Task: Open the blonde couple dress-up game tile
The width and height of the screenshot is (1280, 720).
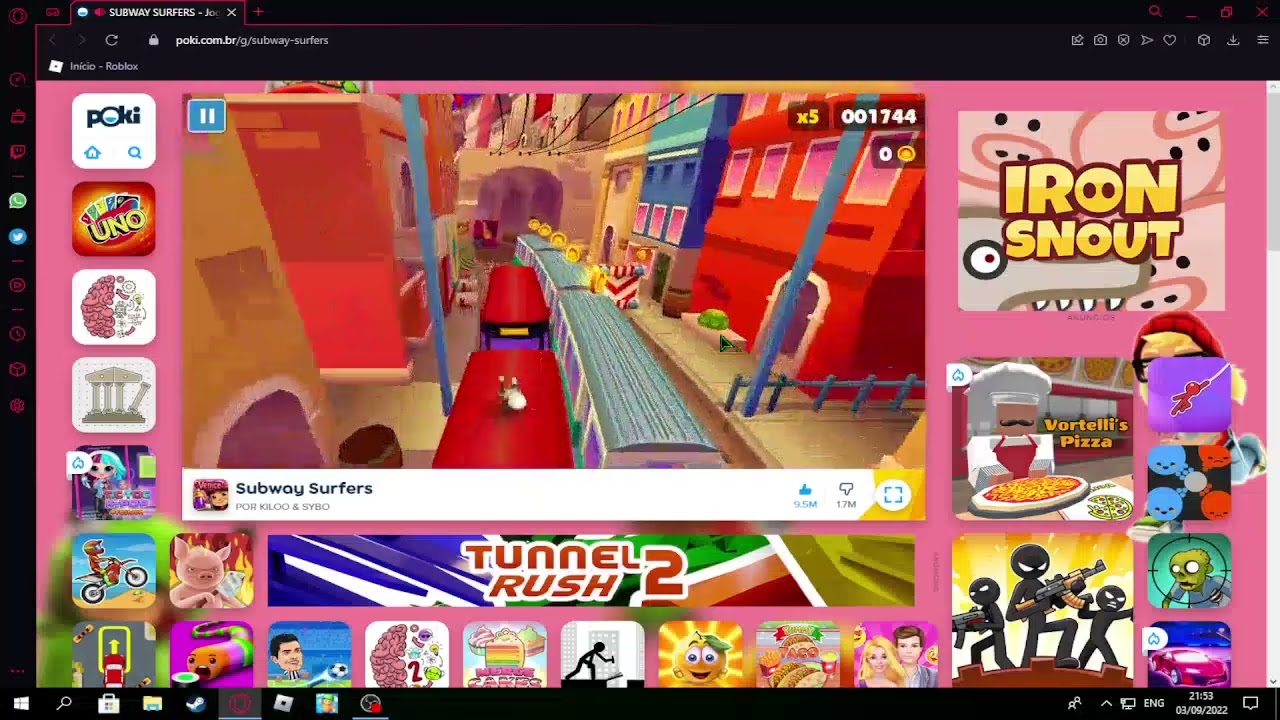Action: (896, 654)
